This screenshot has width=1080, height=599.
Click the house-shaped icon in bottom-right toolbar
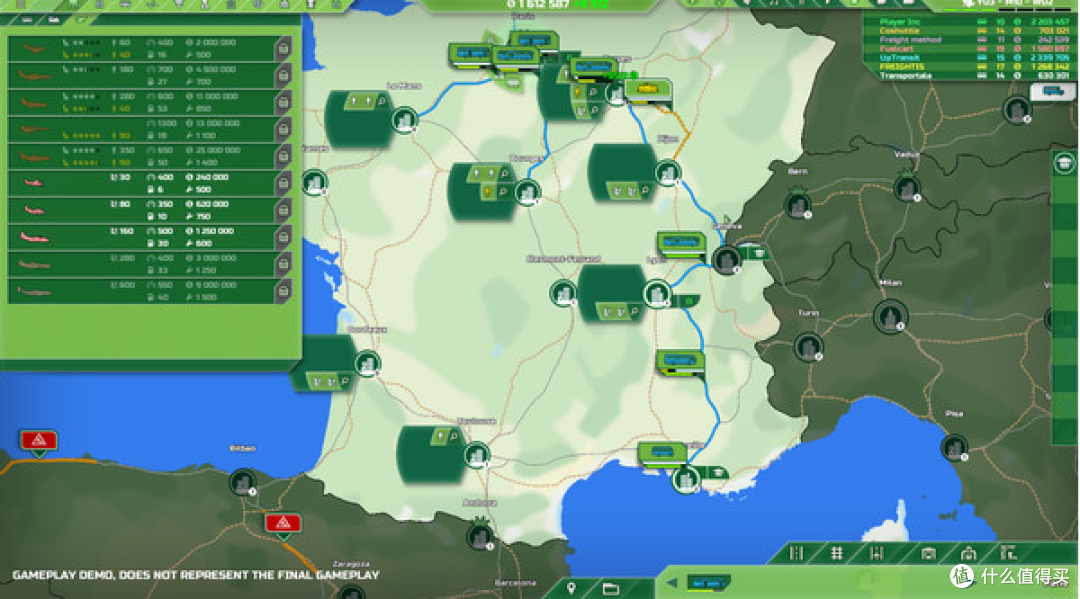pyautogui.click(x=968, y=553)
